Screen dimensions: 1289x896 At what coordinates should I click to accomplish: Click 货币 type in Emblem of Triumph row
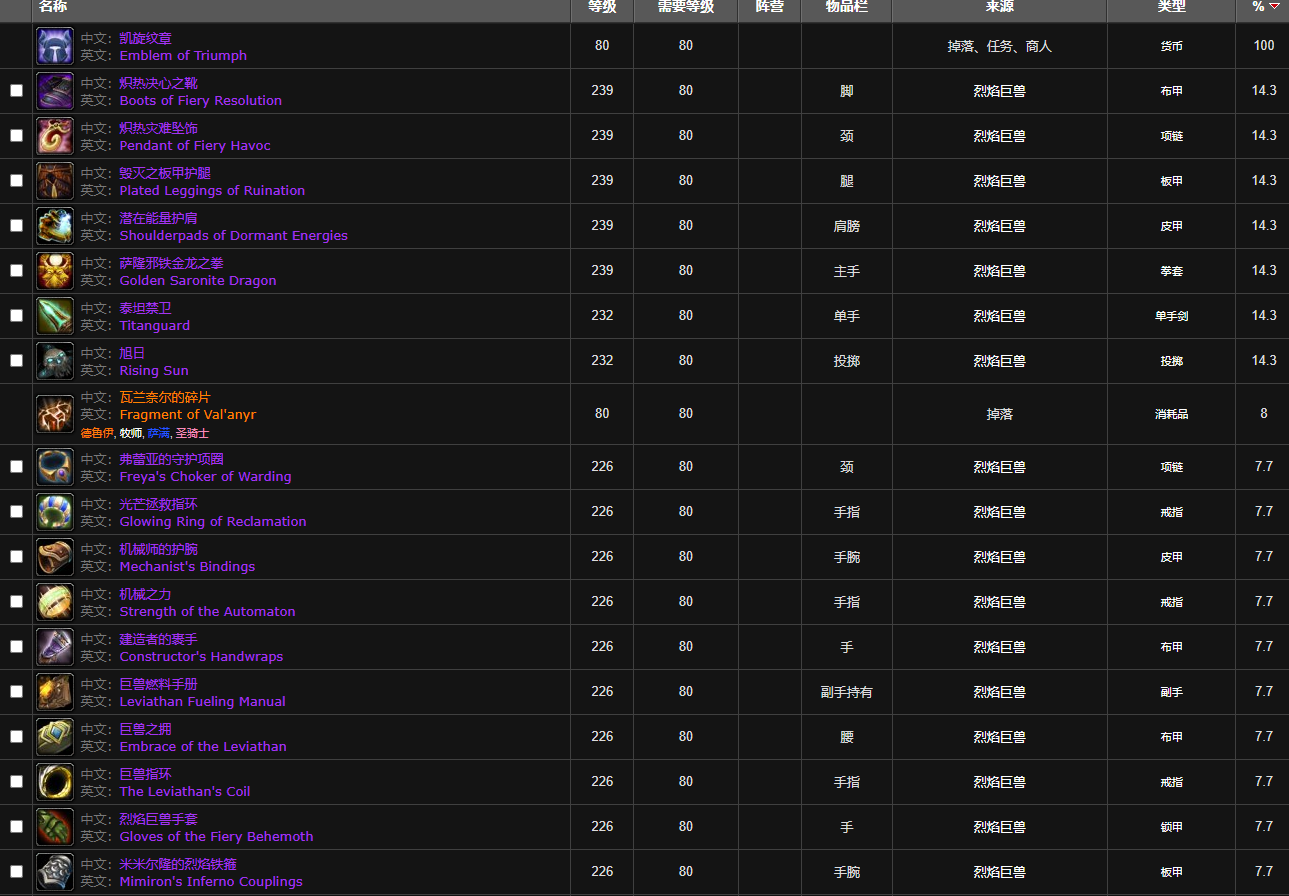point(1171,46)
